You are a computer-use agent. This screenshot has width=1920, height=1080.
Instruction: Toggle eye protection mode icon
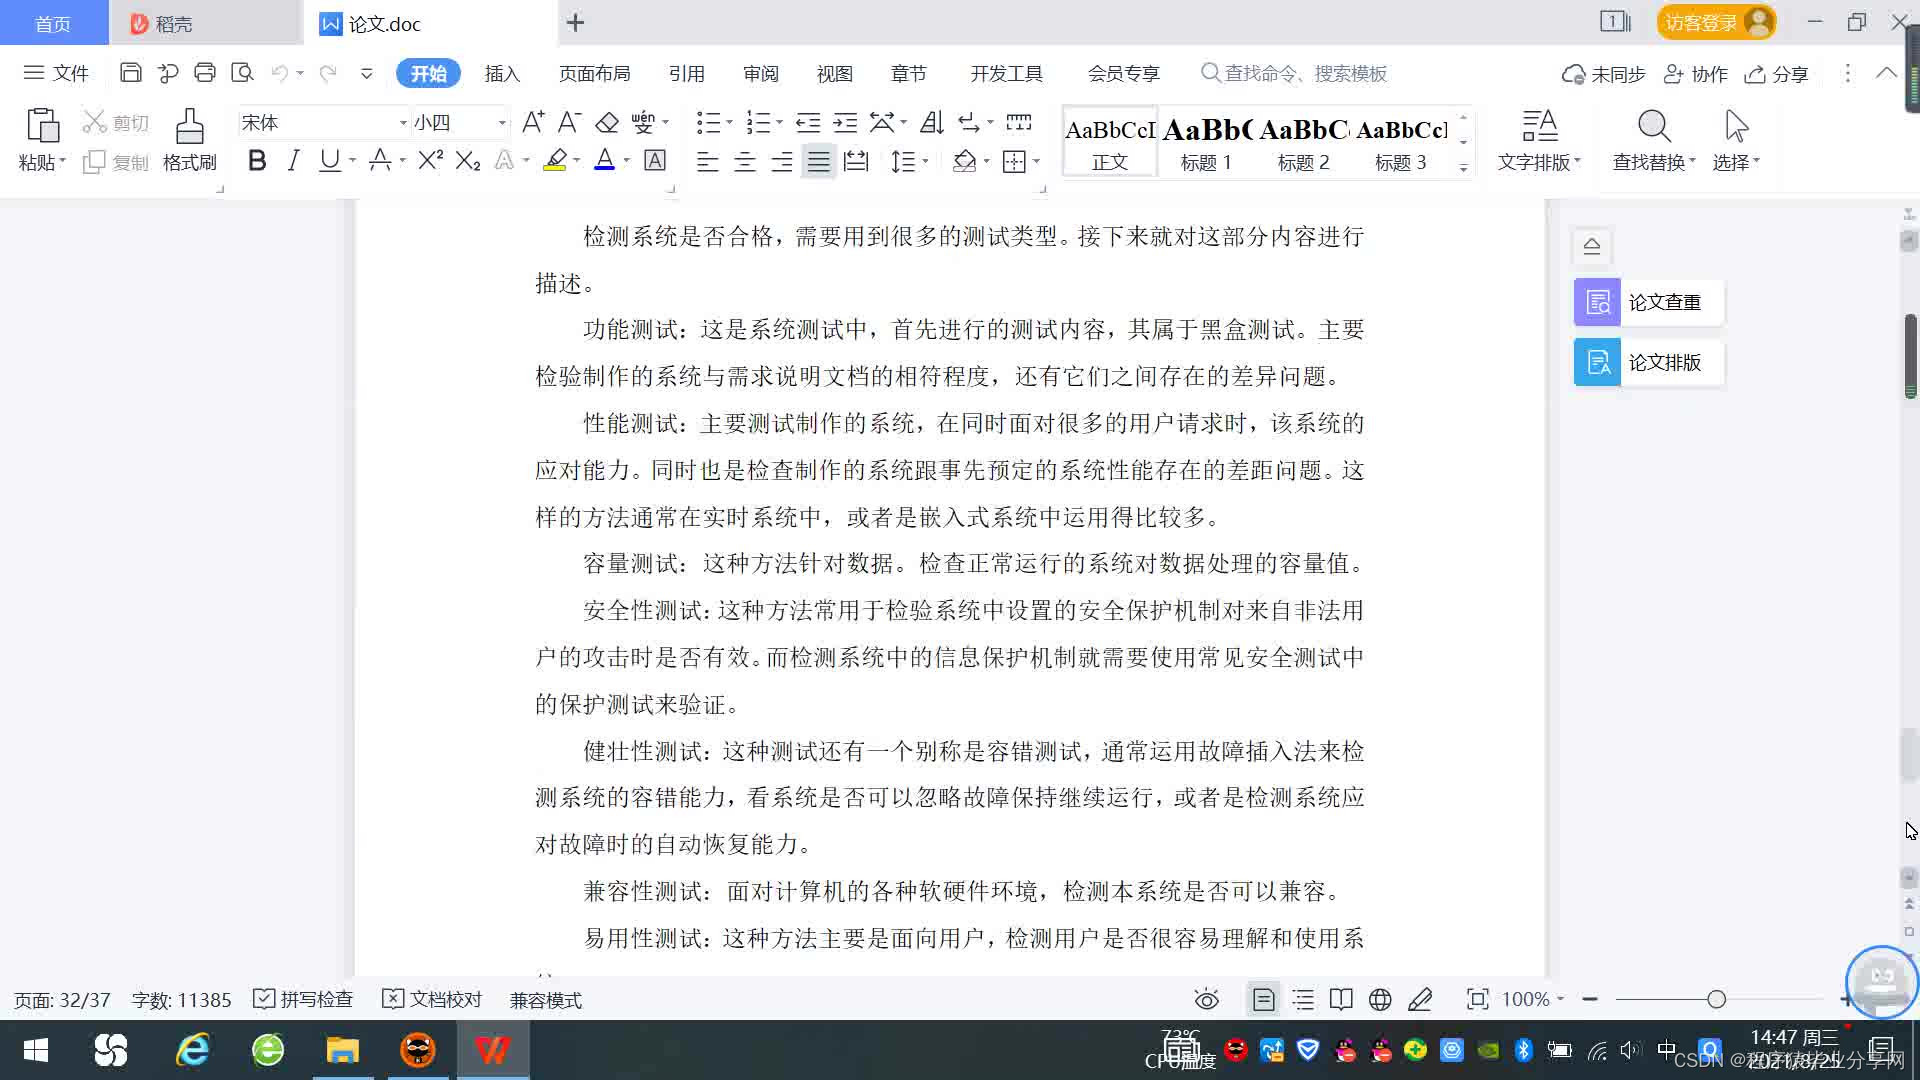pos(1206,999)
